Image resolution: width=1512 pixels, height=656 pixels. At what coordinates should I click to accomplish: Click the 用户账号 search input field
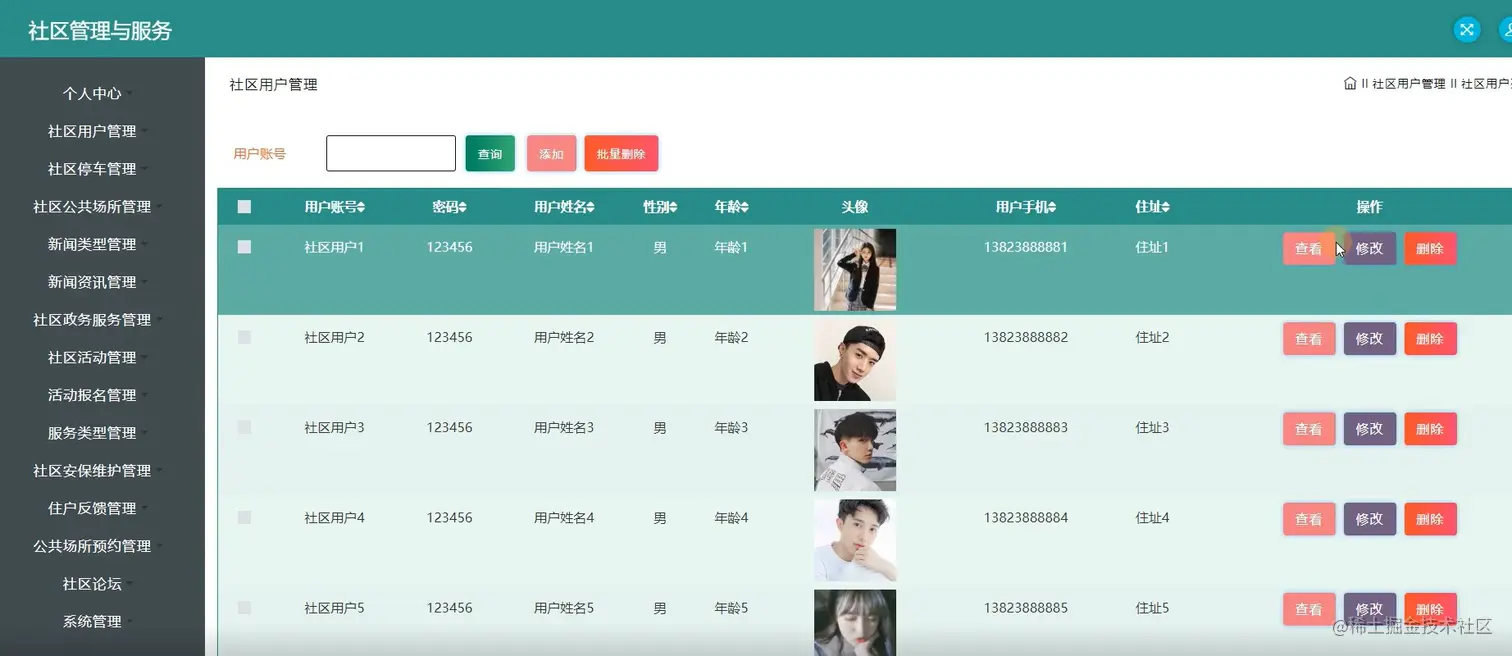[390, 152]
